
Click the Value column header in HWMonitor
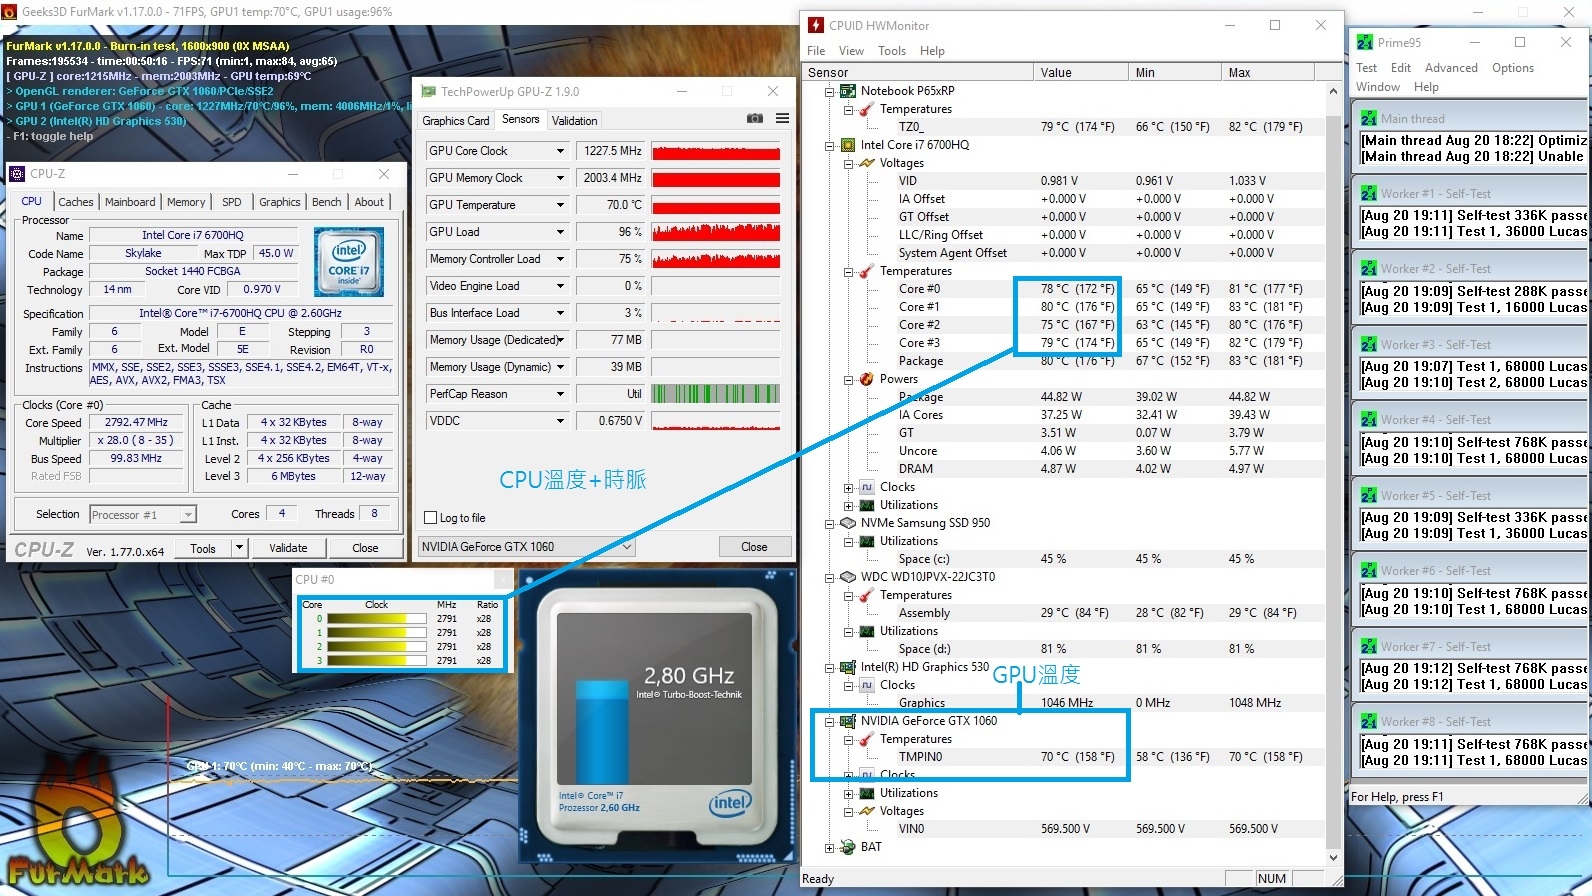point(1080,73)
